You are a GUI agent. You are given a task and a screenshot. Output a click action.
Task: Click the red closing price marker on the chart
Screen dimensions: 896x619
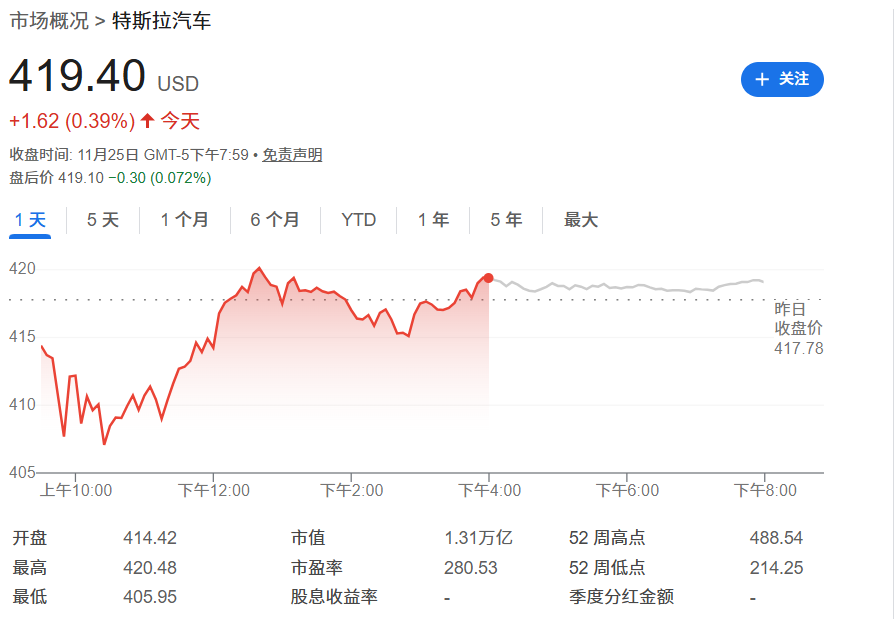487,278
